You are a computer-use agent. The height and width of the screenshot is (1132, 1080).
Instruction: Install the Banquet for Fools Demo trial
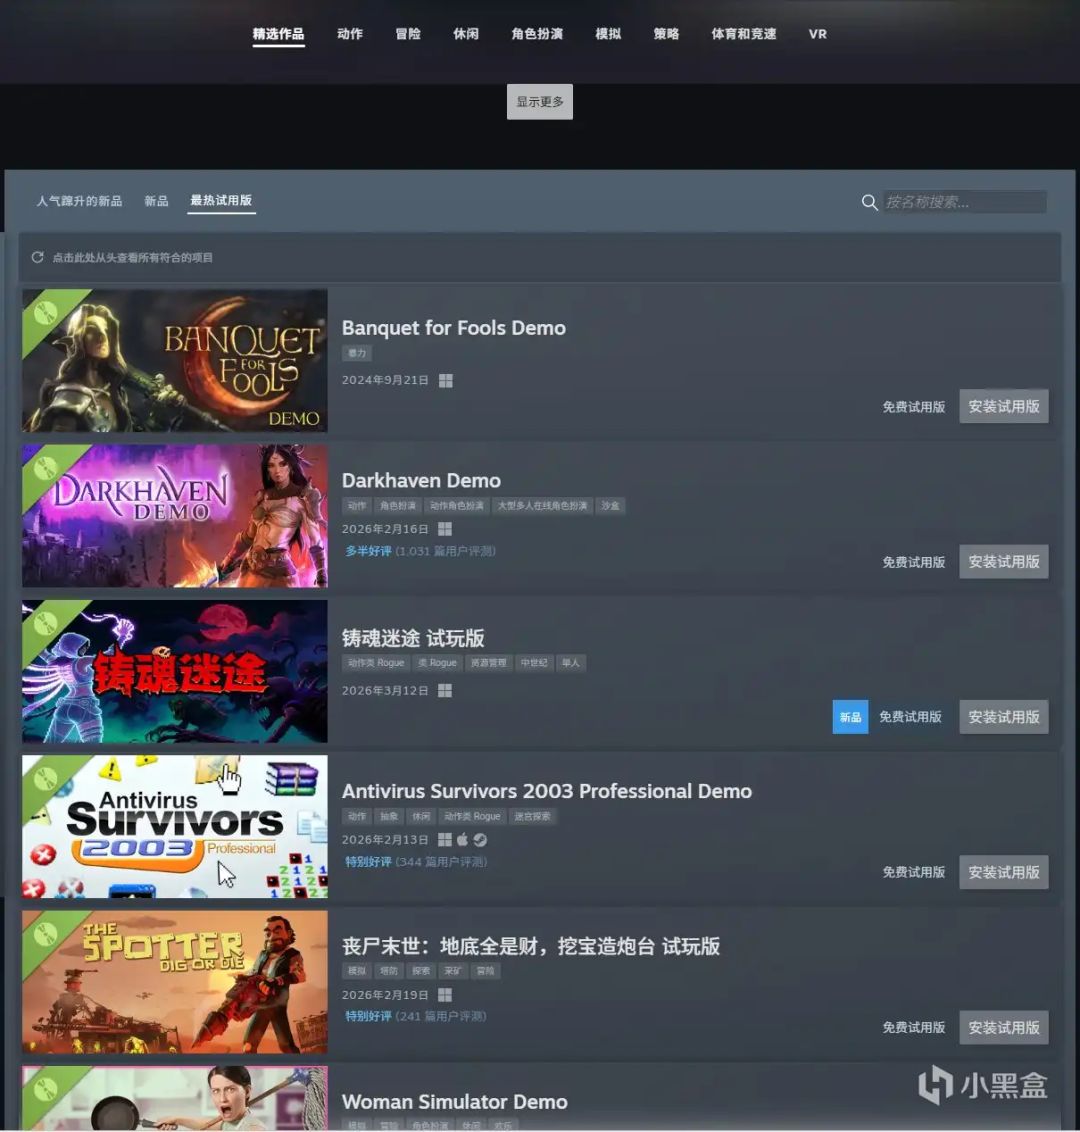(1003, 406)
